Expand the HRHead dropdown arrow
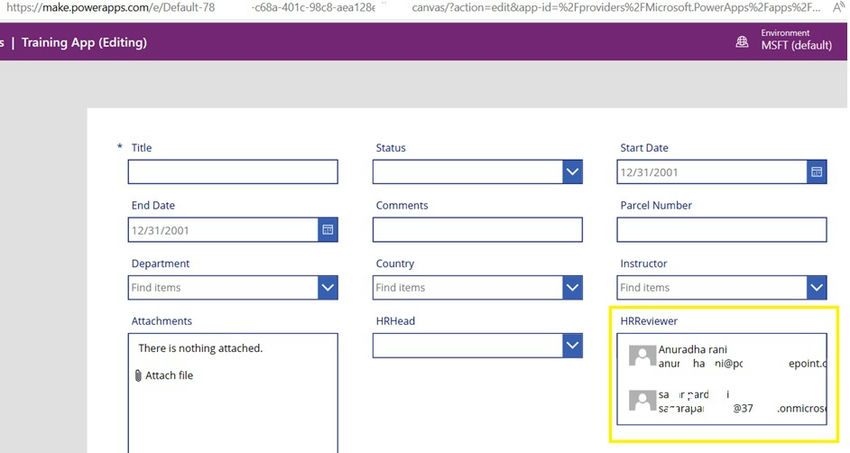Viewport: 850px width, 453px height. pos(572,345)
